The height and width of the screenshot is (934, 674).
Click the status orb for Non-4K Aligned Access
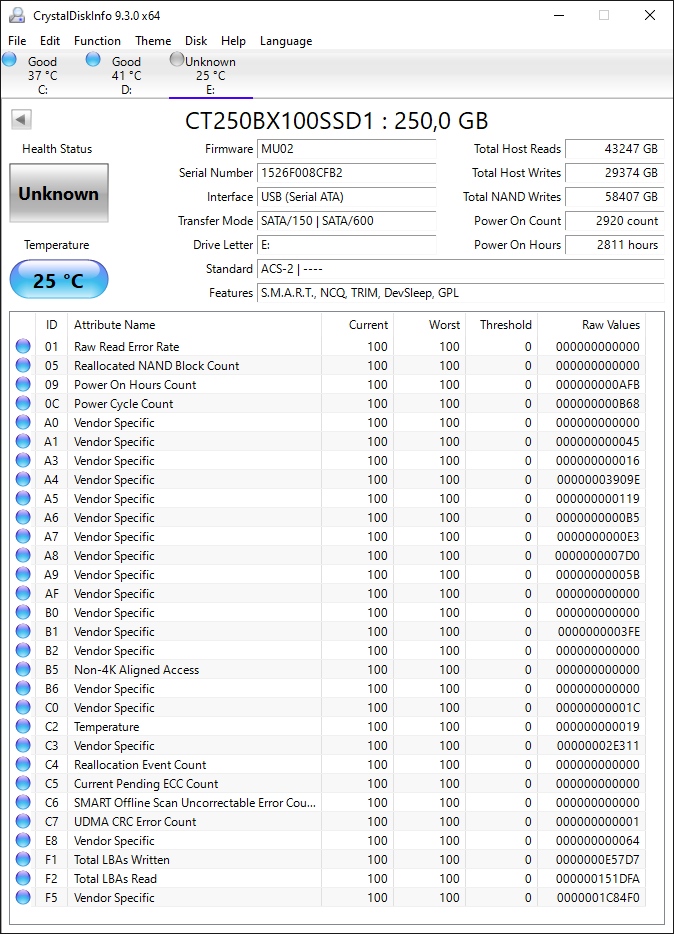point(23,670)
